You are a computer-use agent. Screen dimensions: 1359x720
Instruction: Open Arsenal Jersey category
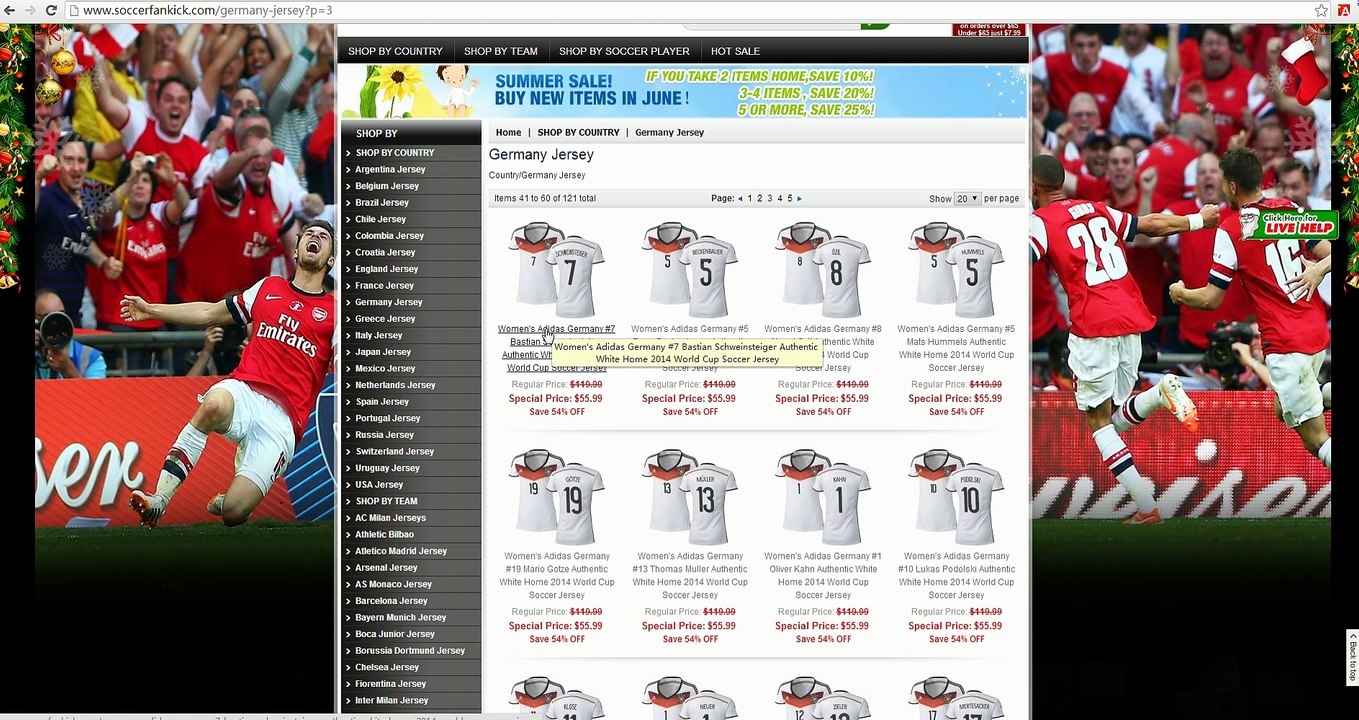click(x=386, y=568)
